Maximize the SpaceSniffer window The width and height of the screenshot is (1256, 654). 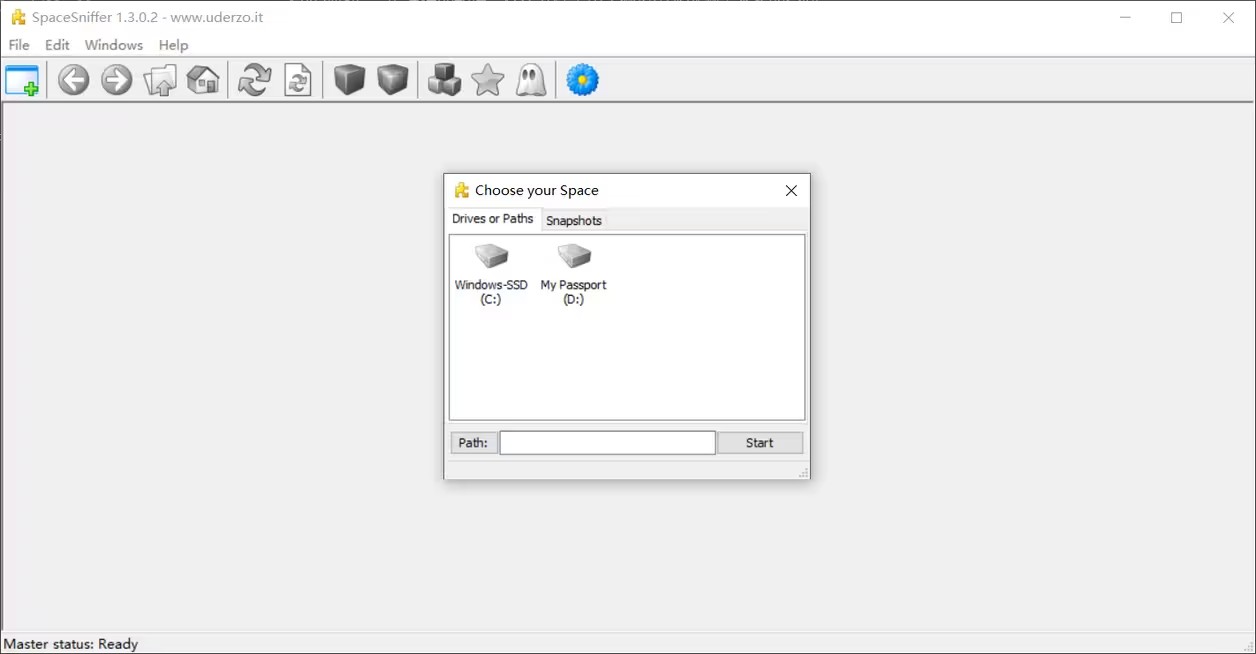click(1177, 18)
